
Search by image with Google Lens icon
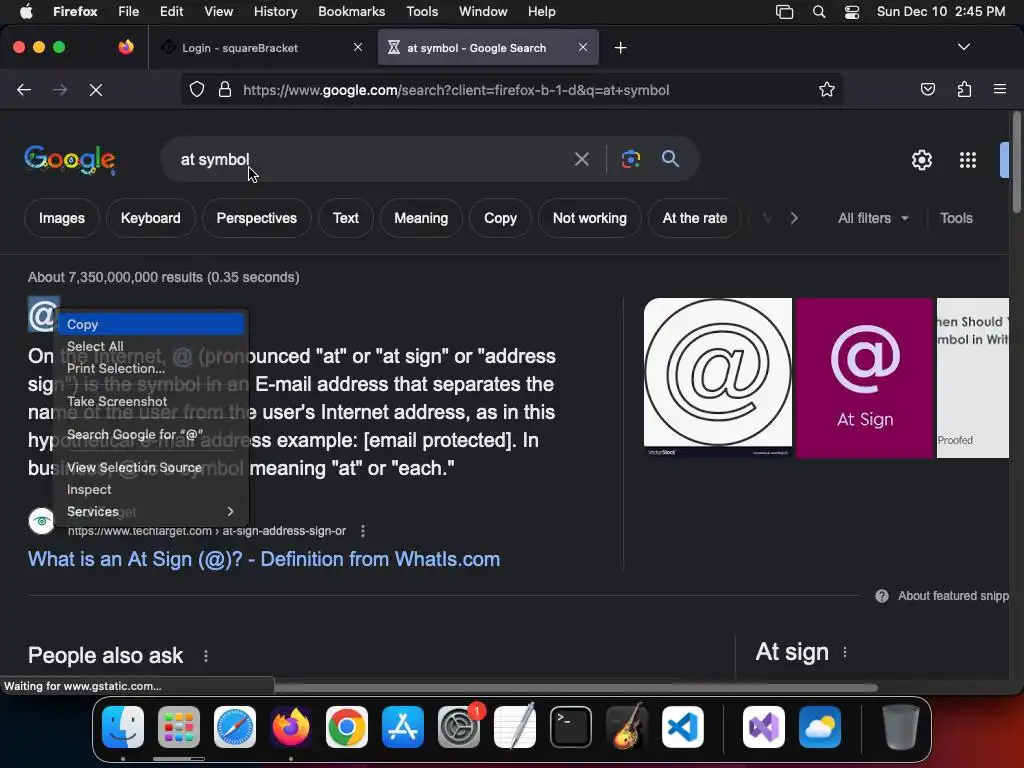click(630, 159)
